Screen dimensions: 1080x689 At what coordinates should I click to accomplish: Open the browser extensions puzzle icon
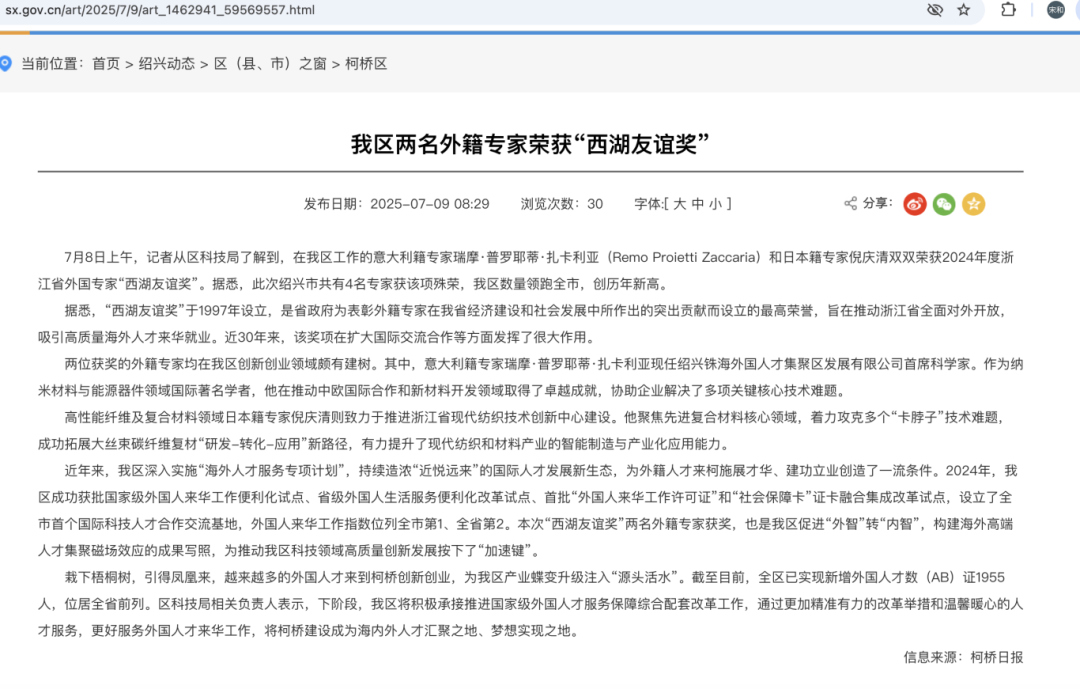coord(1008,10)
